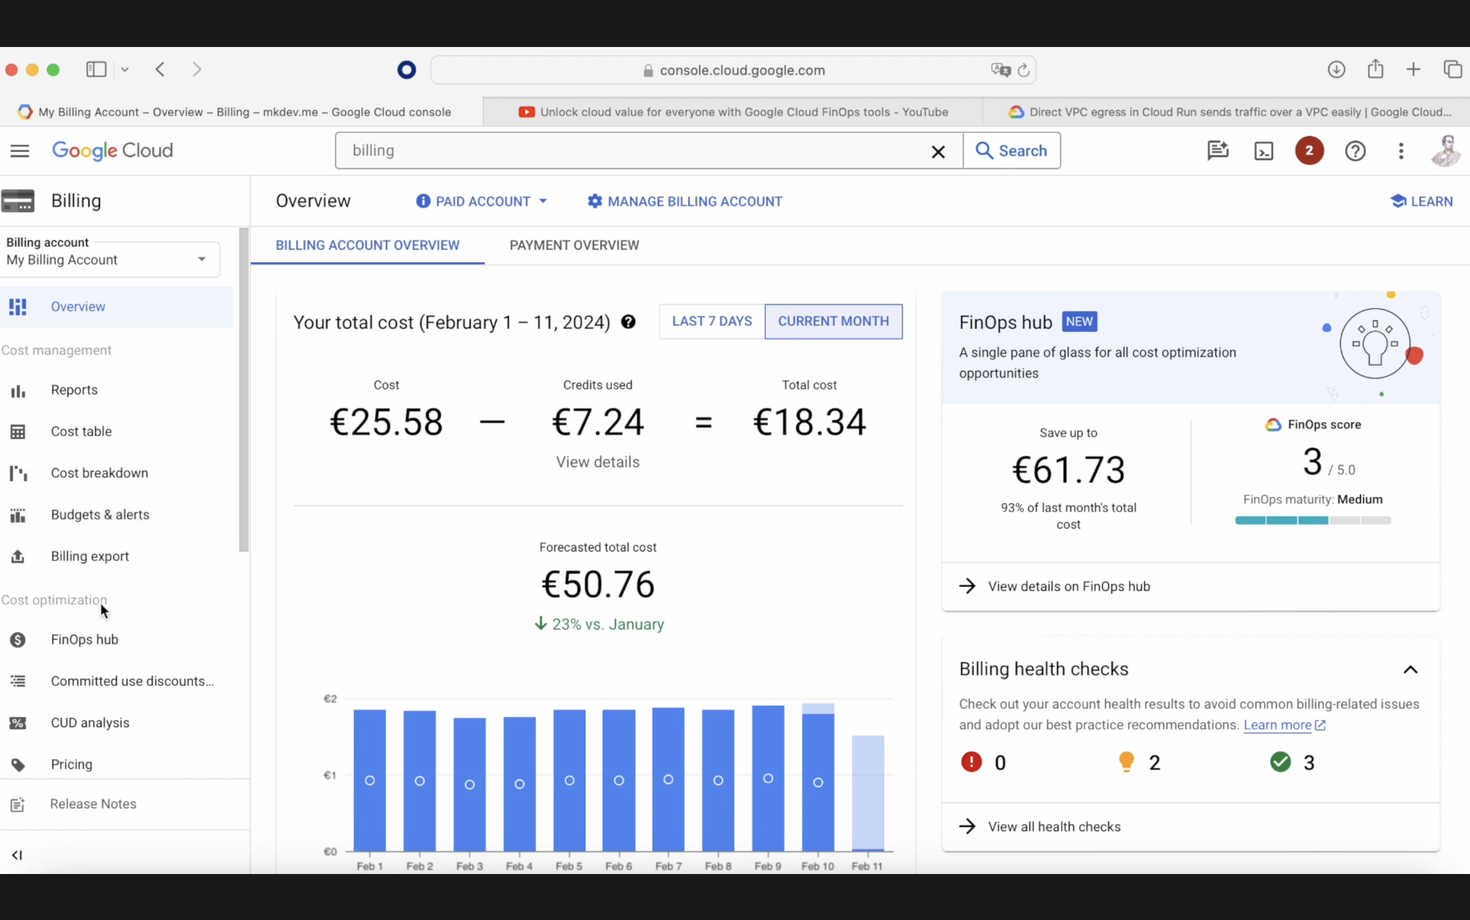Click the console.cloud.google.com address bar
Viewport: 1470px width, 920px height.
[733, 70]
